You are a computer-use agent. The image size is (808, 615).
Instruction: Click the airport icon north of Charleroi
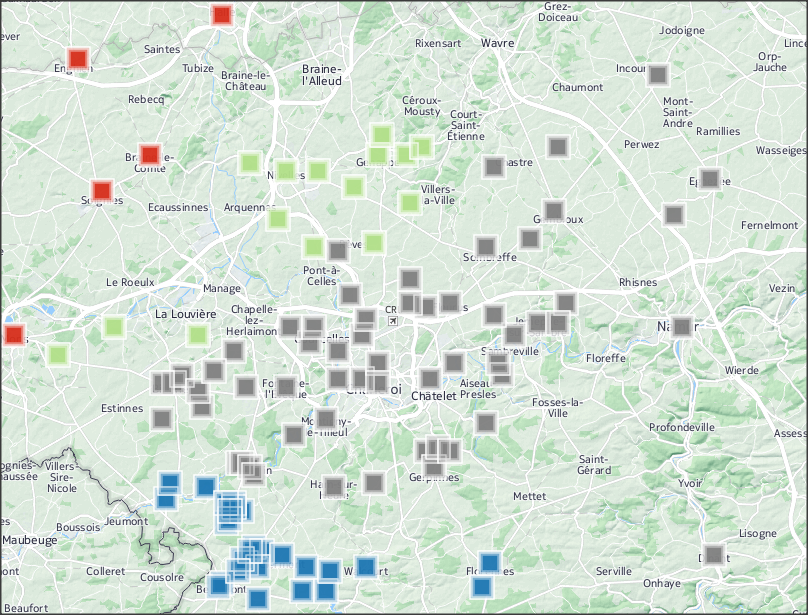pos(394,321)
